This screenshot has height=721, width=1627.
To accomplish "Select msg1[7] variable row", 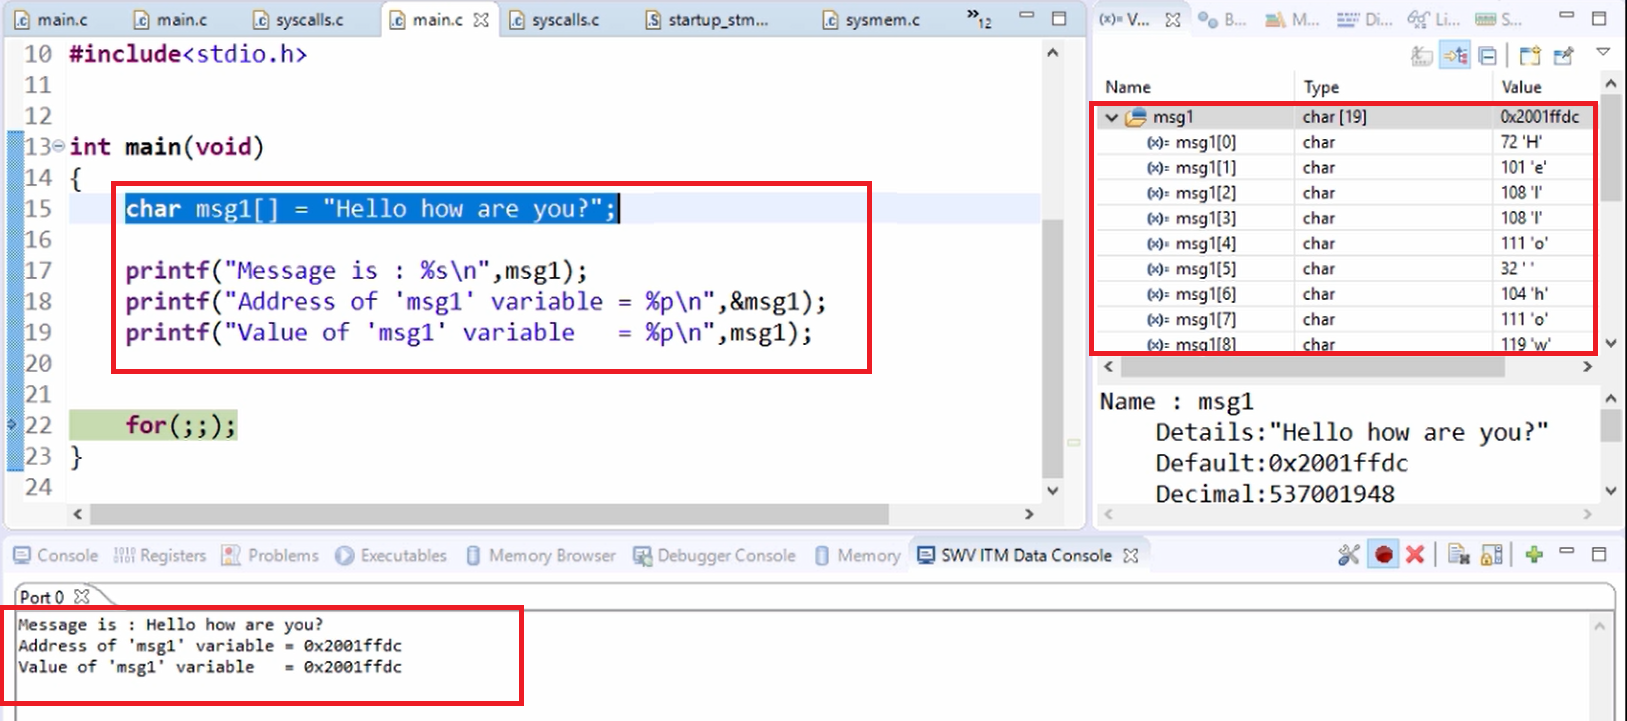I will 1342,319.
